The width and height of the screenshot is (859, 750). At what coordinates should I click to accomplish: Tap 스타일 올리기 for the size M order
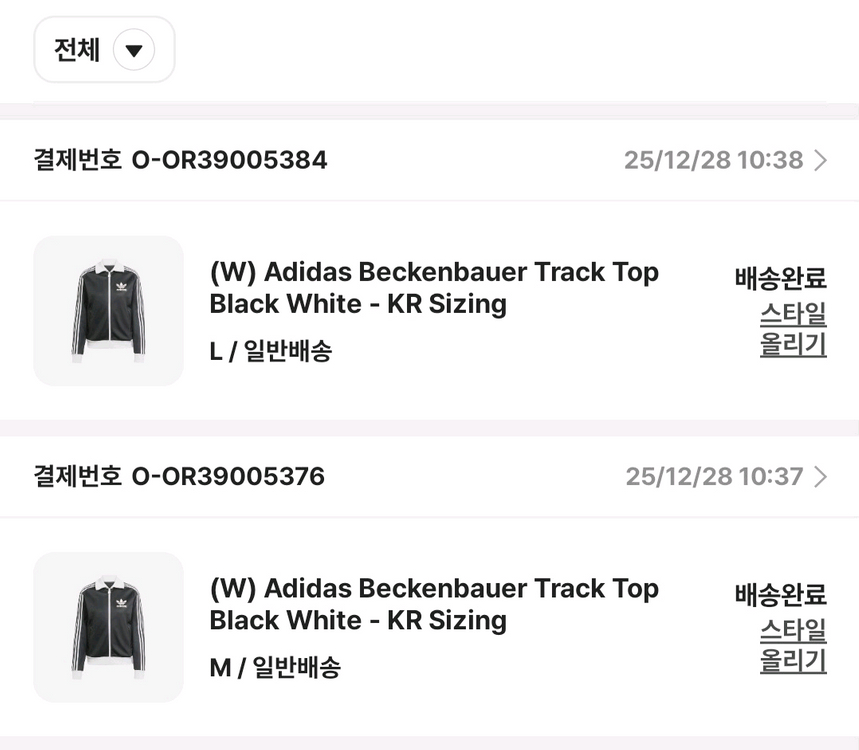tap(793, 647)
